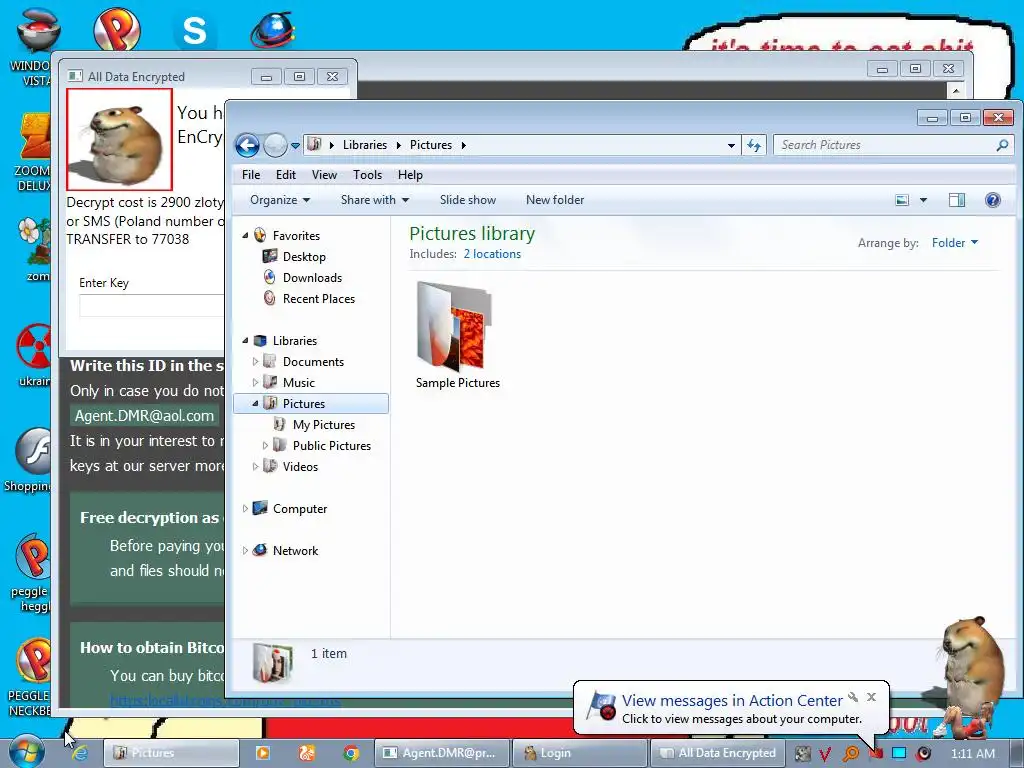Click the red V tray icon

pyautogui.click(x=825, y=754)
